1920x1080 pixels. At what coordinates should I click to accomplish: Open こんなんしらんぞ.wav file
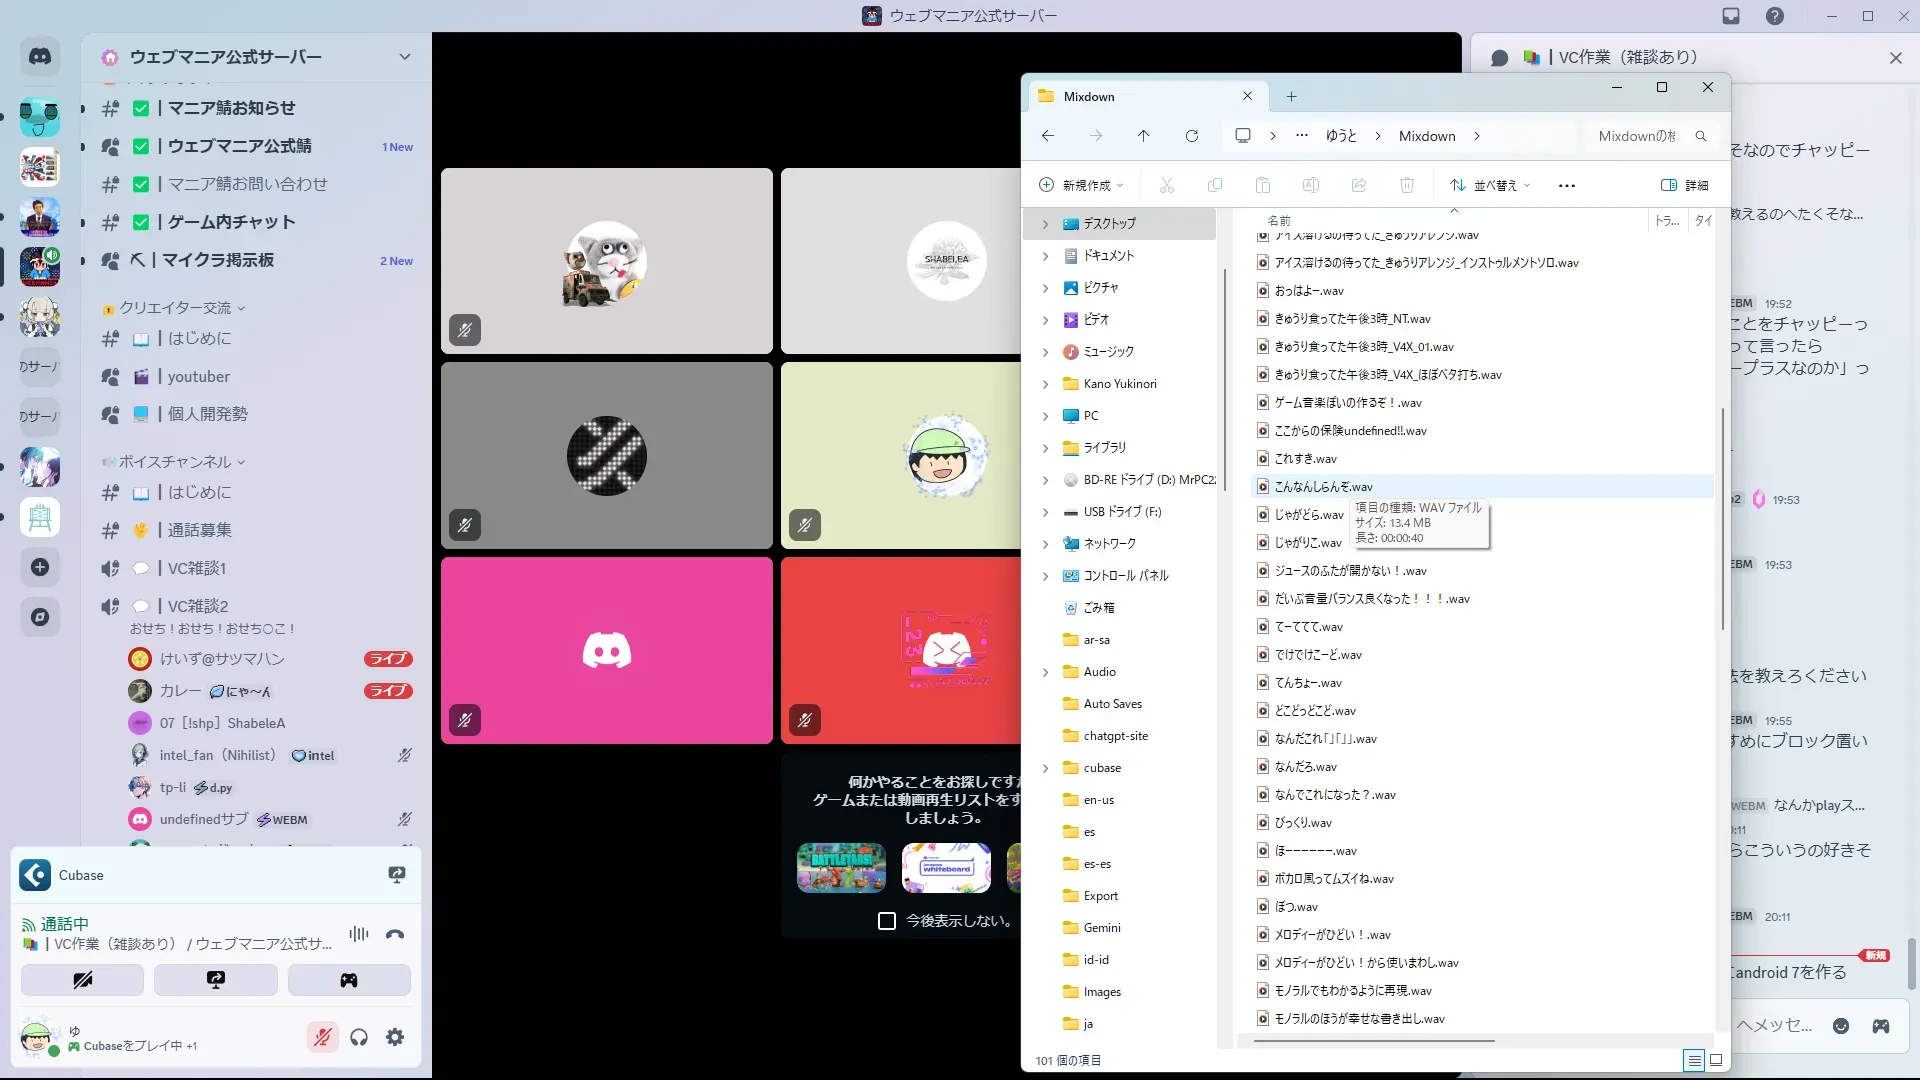pyautogui.click(x=1323, y=487)
